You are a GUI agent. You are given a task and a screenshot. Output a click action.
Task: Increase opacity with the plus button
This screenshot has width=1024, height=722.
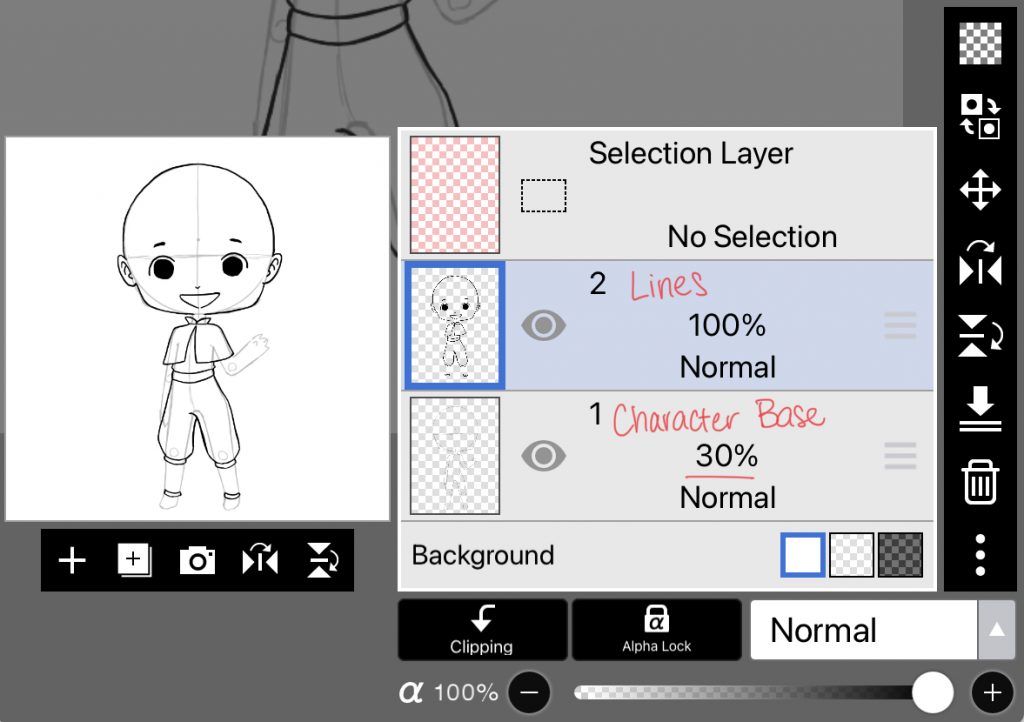click(x=992, y=692)
